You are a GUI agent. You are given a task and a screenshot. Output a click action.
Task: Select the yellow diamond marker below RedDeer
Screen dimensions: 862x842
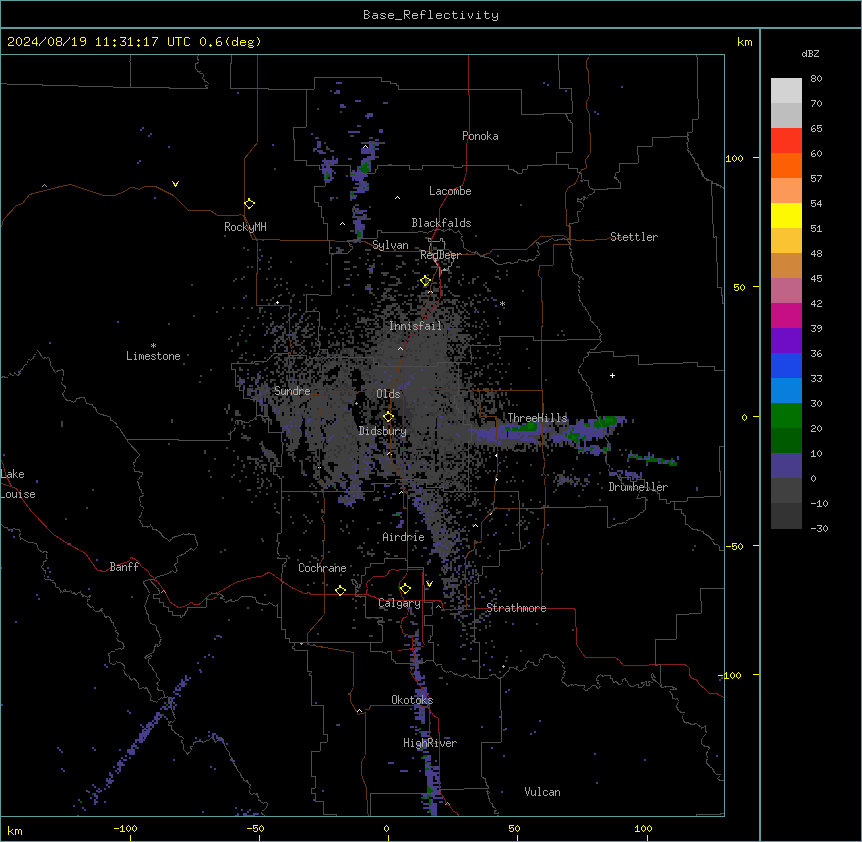426,281
